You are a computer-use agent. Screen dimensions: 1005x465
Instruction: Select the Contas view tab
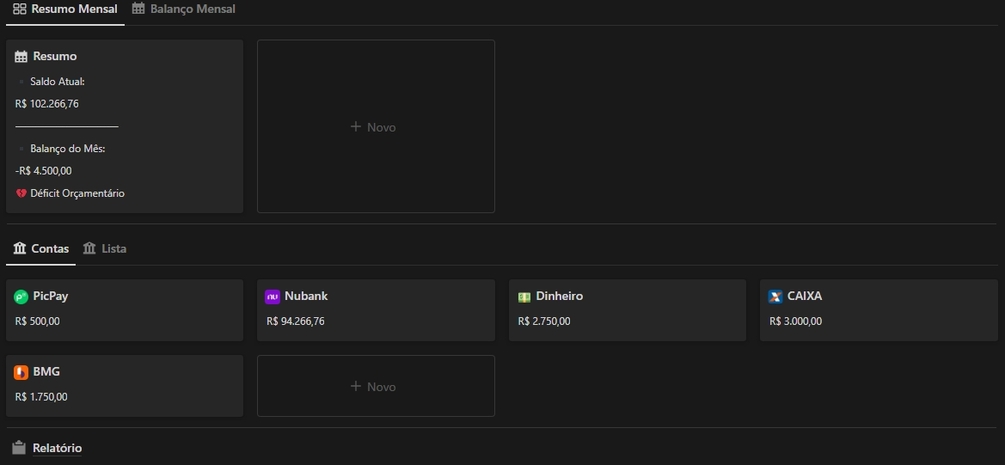41,248
